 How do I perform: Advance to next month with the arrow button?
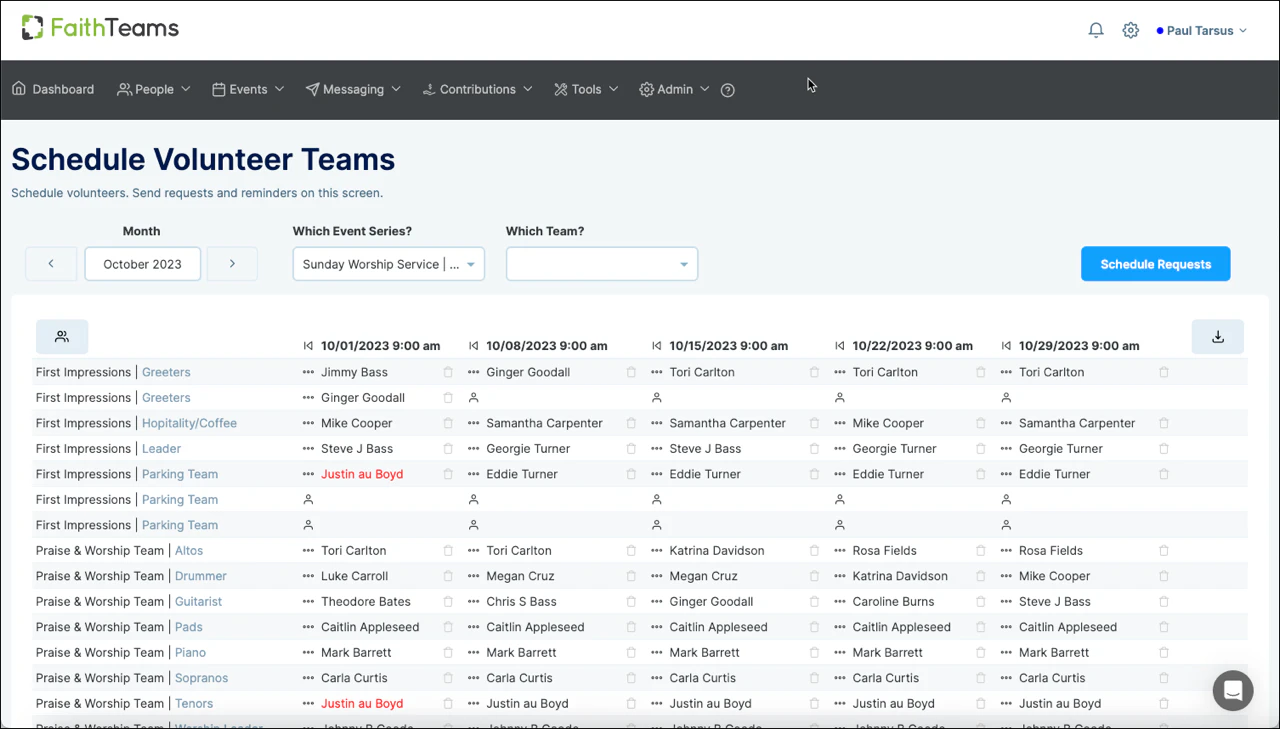click(x=232, y=263)
